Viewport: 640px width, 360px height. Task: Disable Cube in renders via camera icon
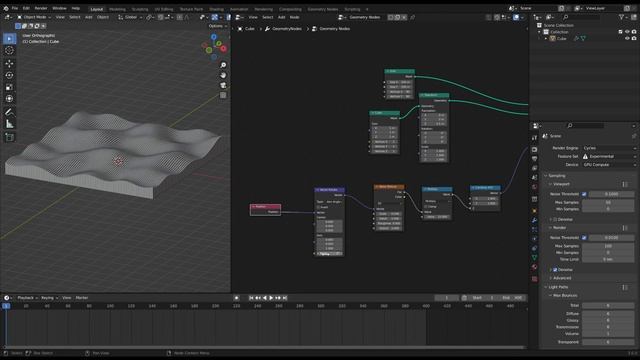(634, 38)
